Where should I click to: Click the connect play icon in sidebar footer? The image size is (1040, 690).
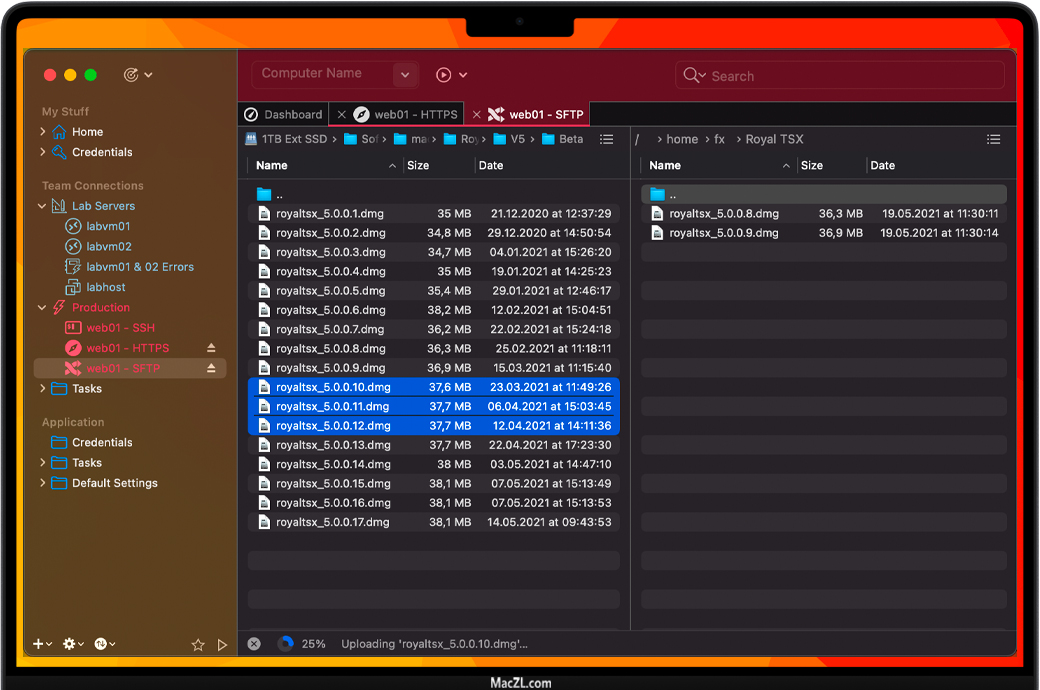[x=223, y=645]
